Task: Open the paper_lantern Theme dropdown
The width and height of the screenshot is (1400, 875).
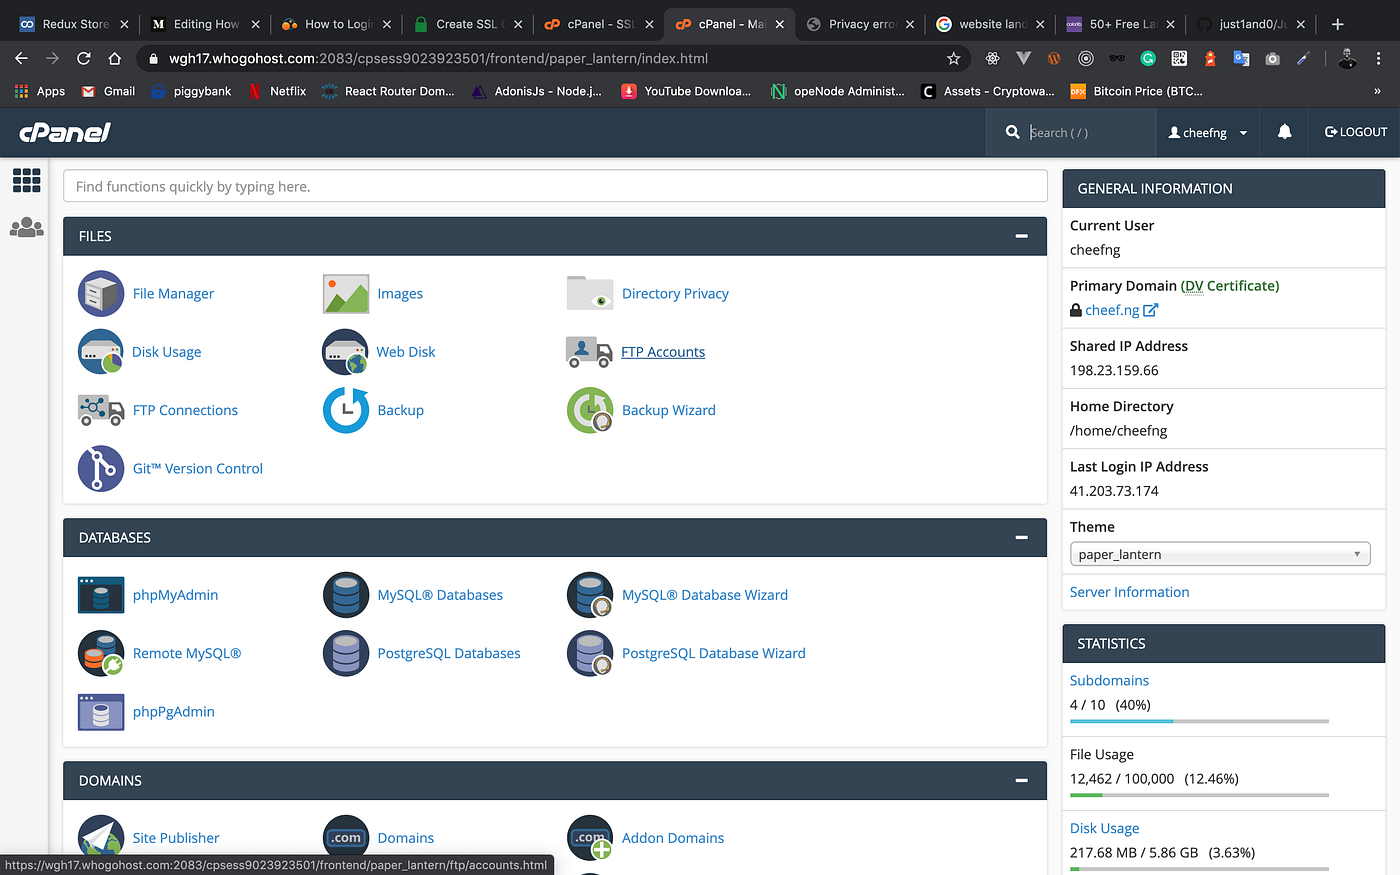Action: (x=1220, y=554)
